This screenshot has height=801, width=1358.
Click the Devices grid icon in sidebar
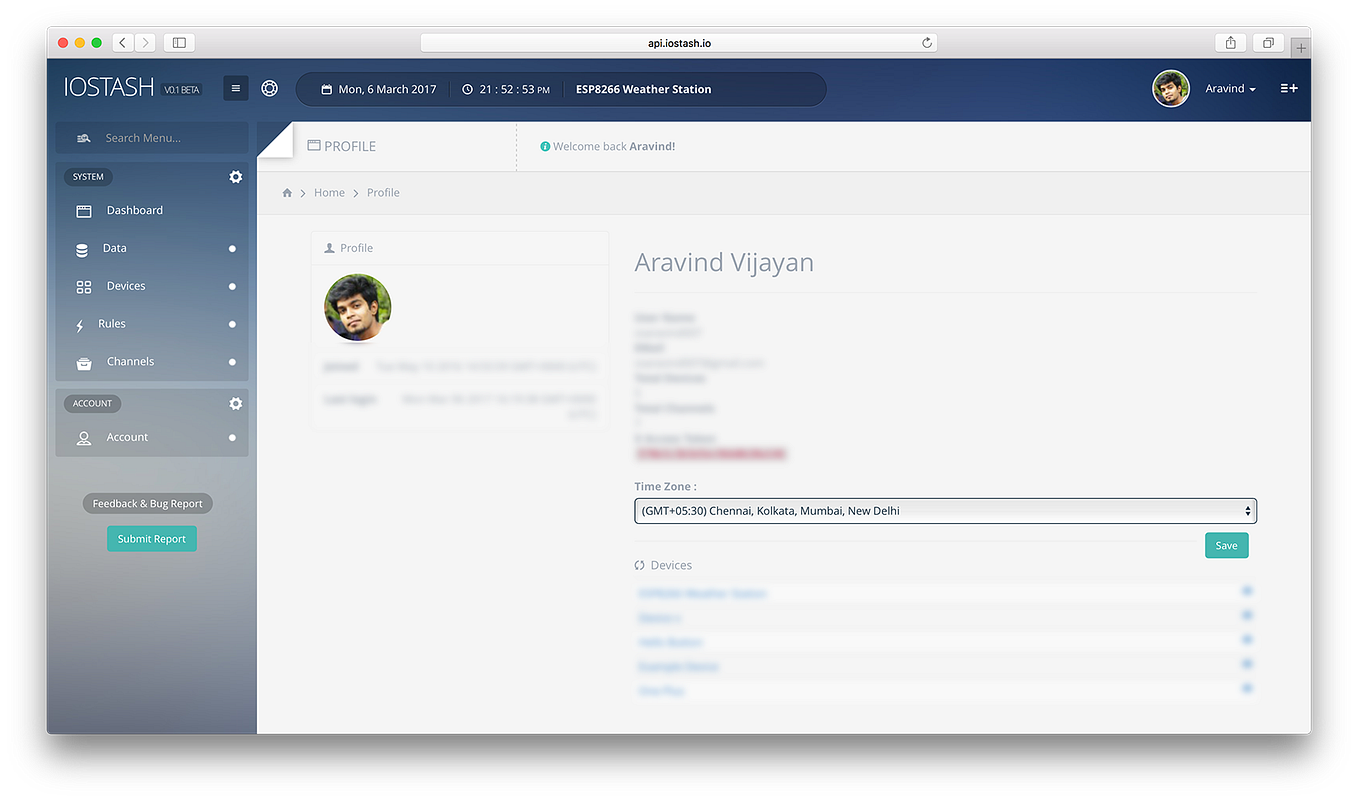point(84,286)
